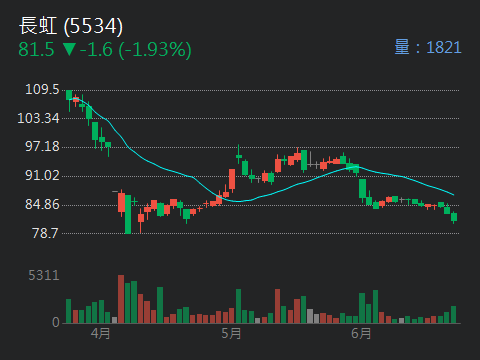480x360 pixels.
Task: Select the 5月 date marker
Action: 231,333
